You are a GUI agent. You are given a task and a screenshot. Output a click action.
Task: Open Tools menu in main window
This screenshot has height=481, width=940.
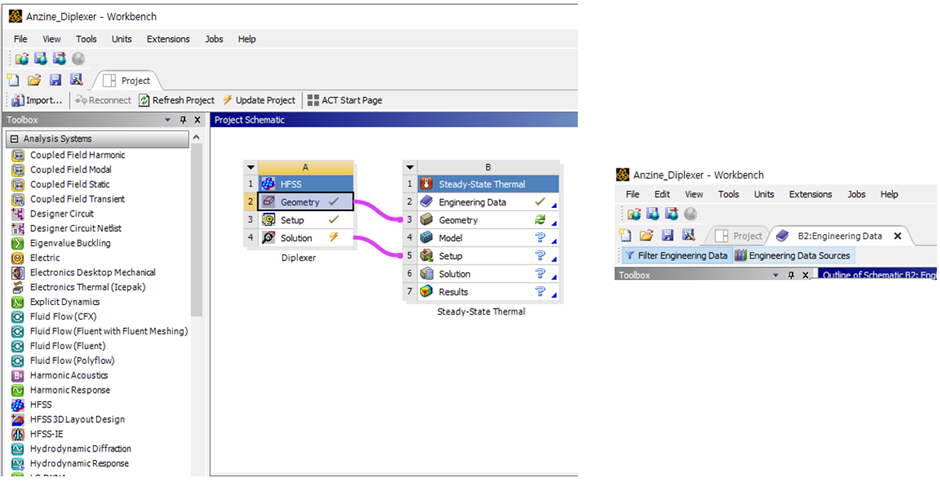(x=86, y=39)
